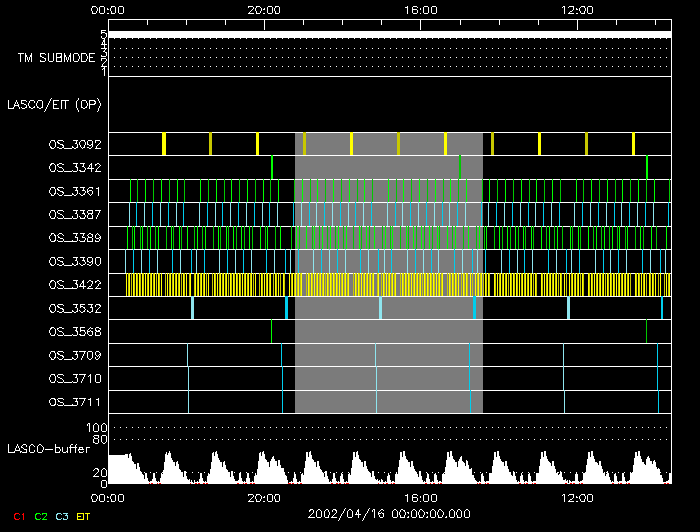The image size is (700, 532).
Task: Click the OS_3709 row label
Action: tap(74, 355)
